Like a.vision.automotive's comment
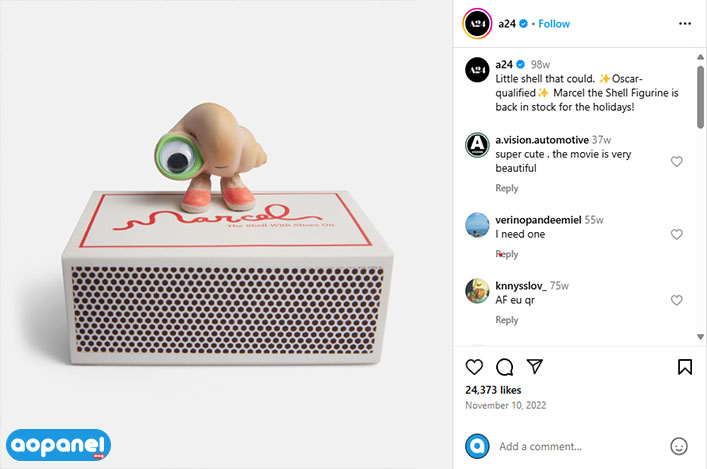 [676, 161]
